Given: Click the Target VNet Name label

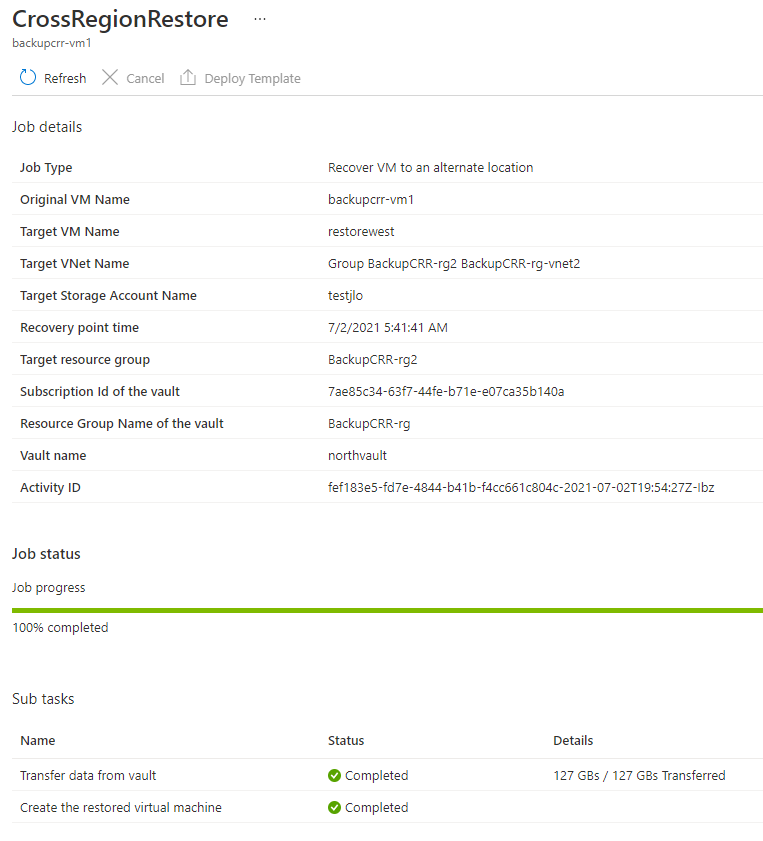Looking at the screenshot, I should tap(75, 264).
